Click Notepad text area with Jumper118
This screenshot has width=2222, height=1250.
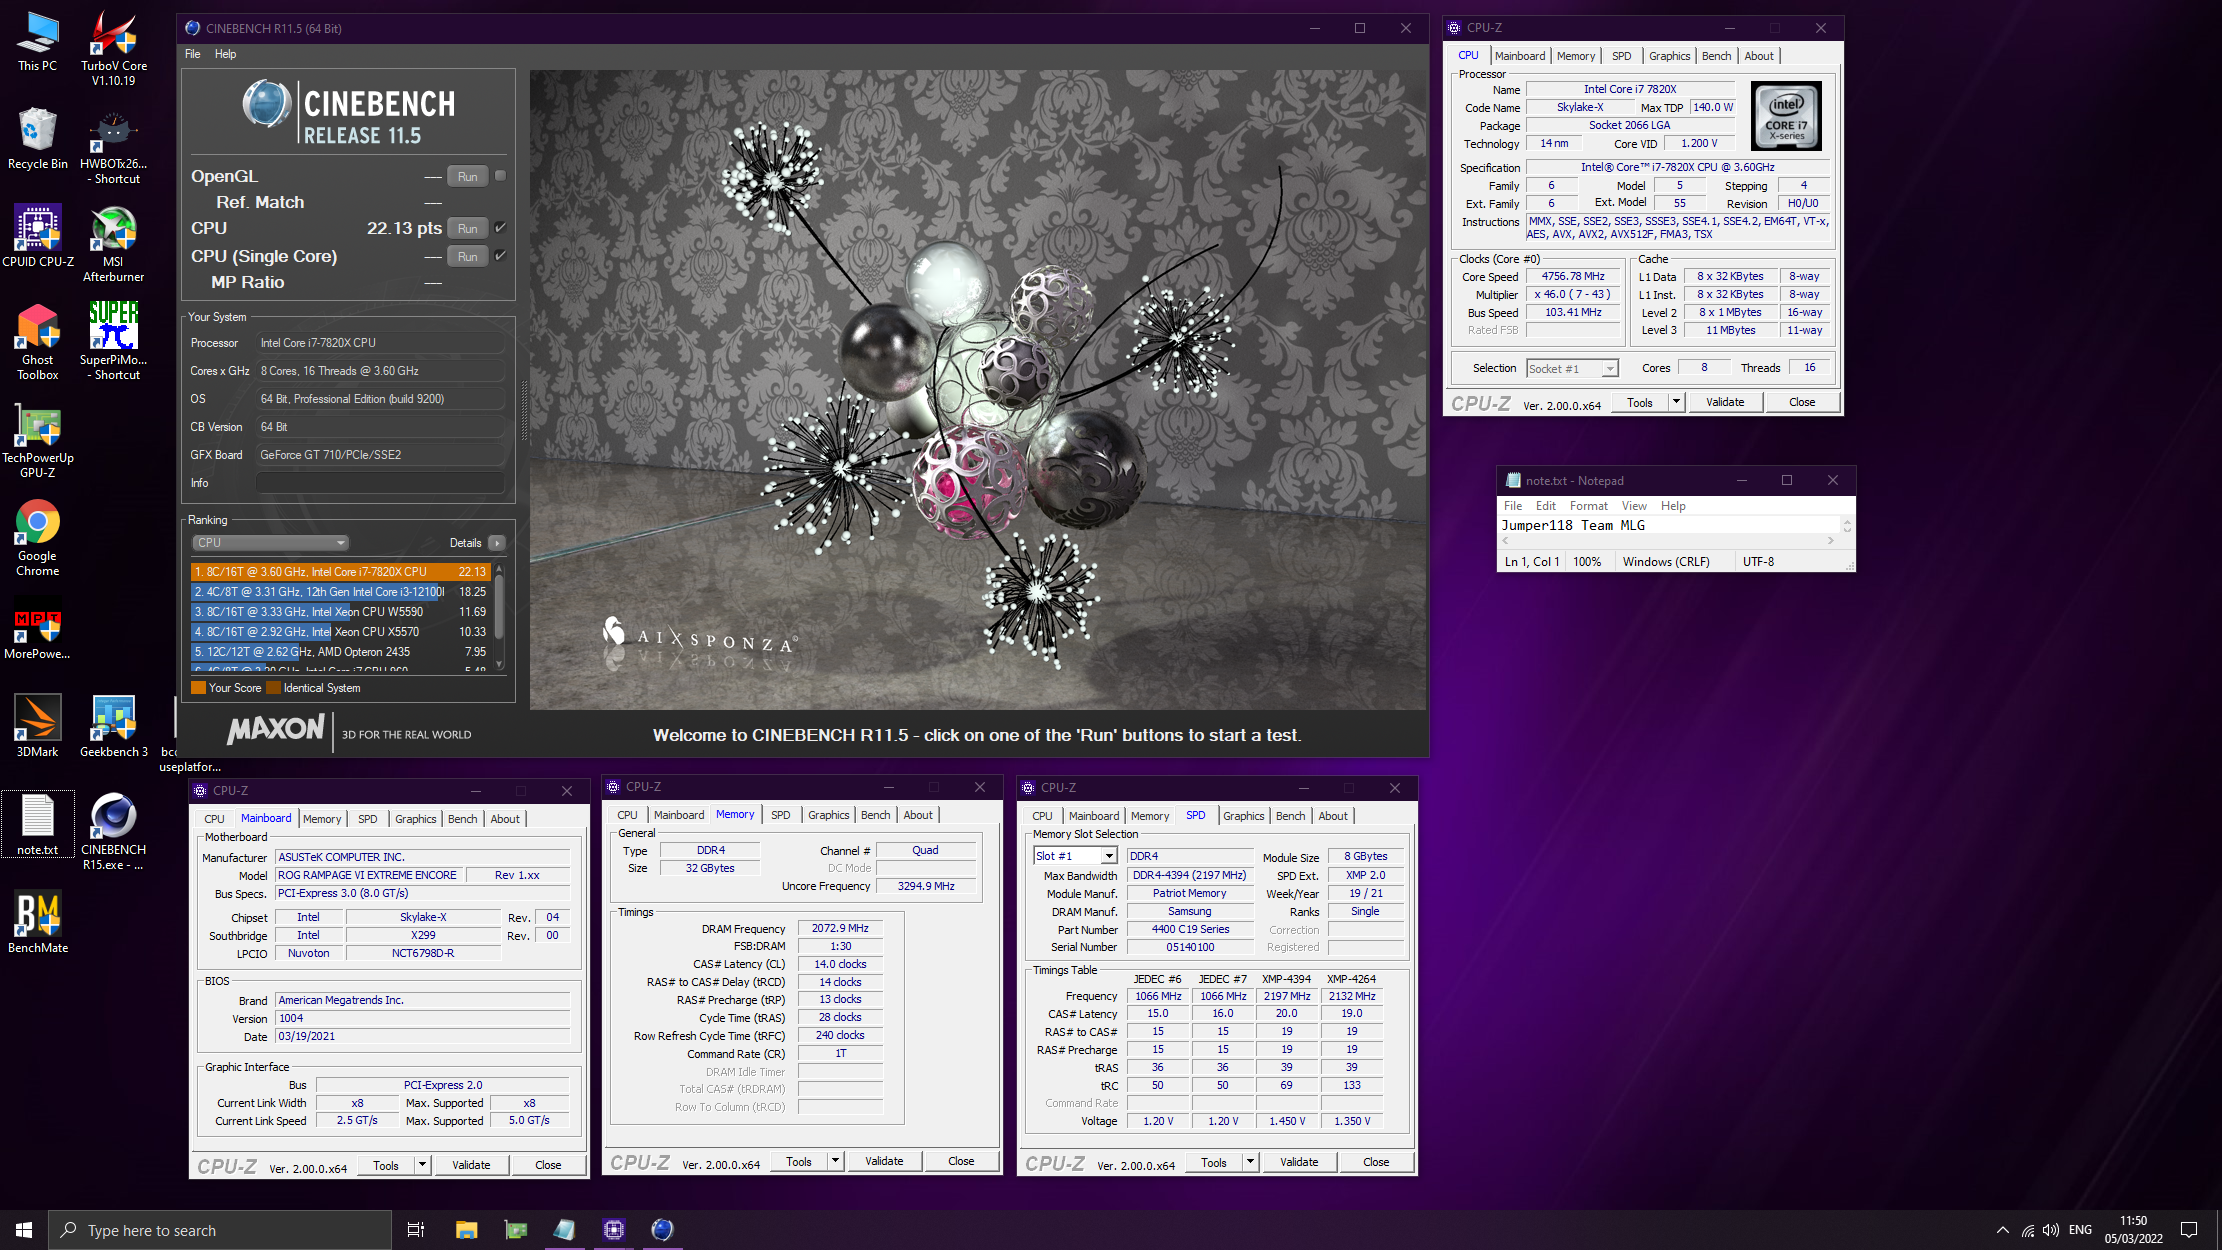point(1668,525)
